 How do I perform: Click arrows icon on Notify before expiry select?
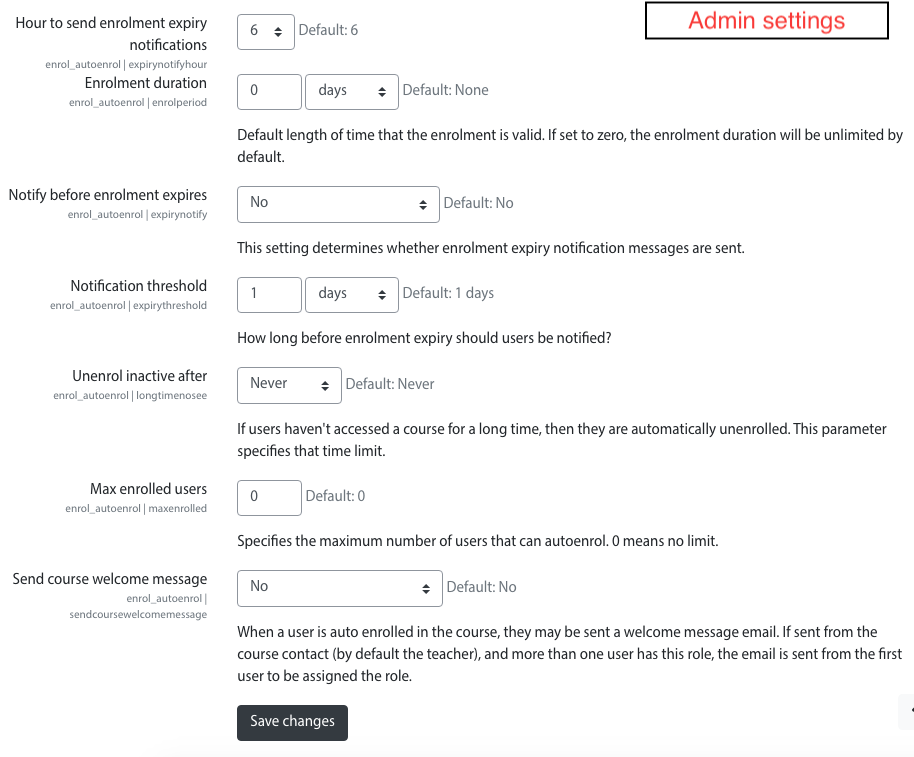tap(423, 205)
